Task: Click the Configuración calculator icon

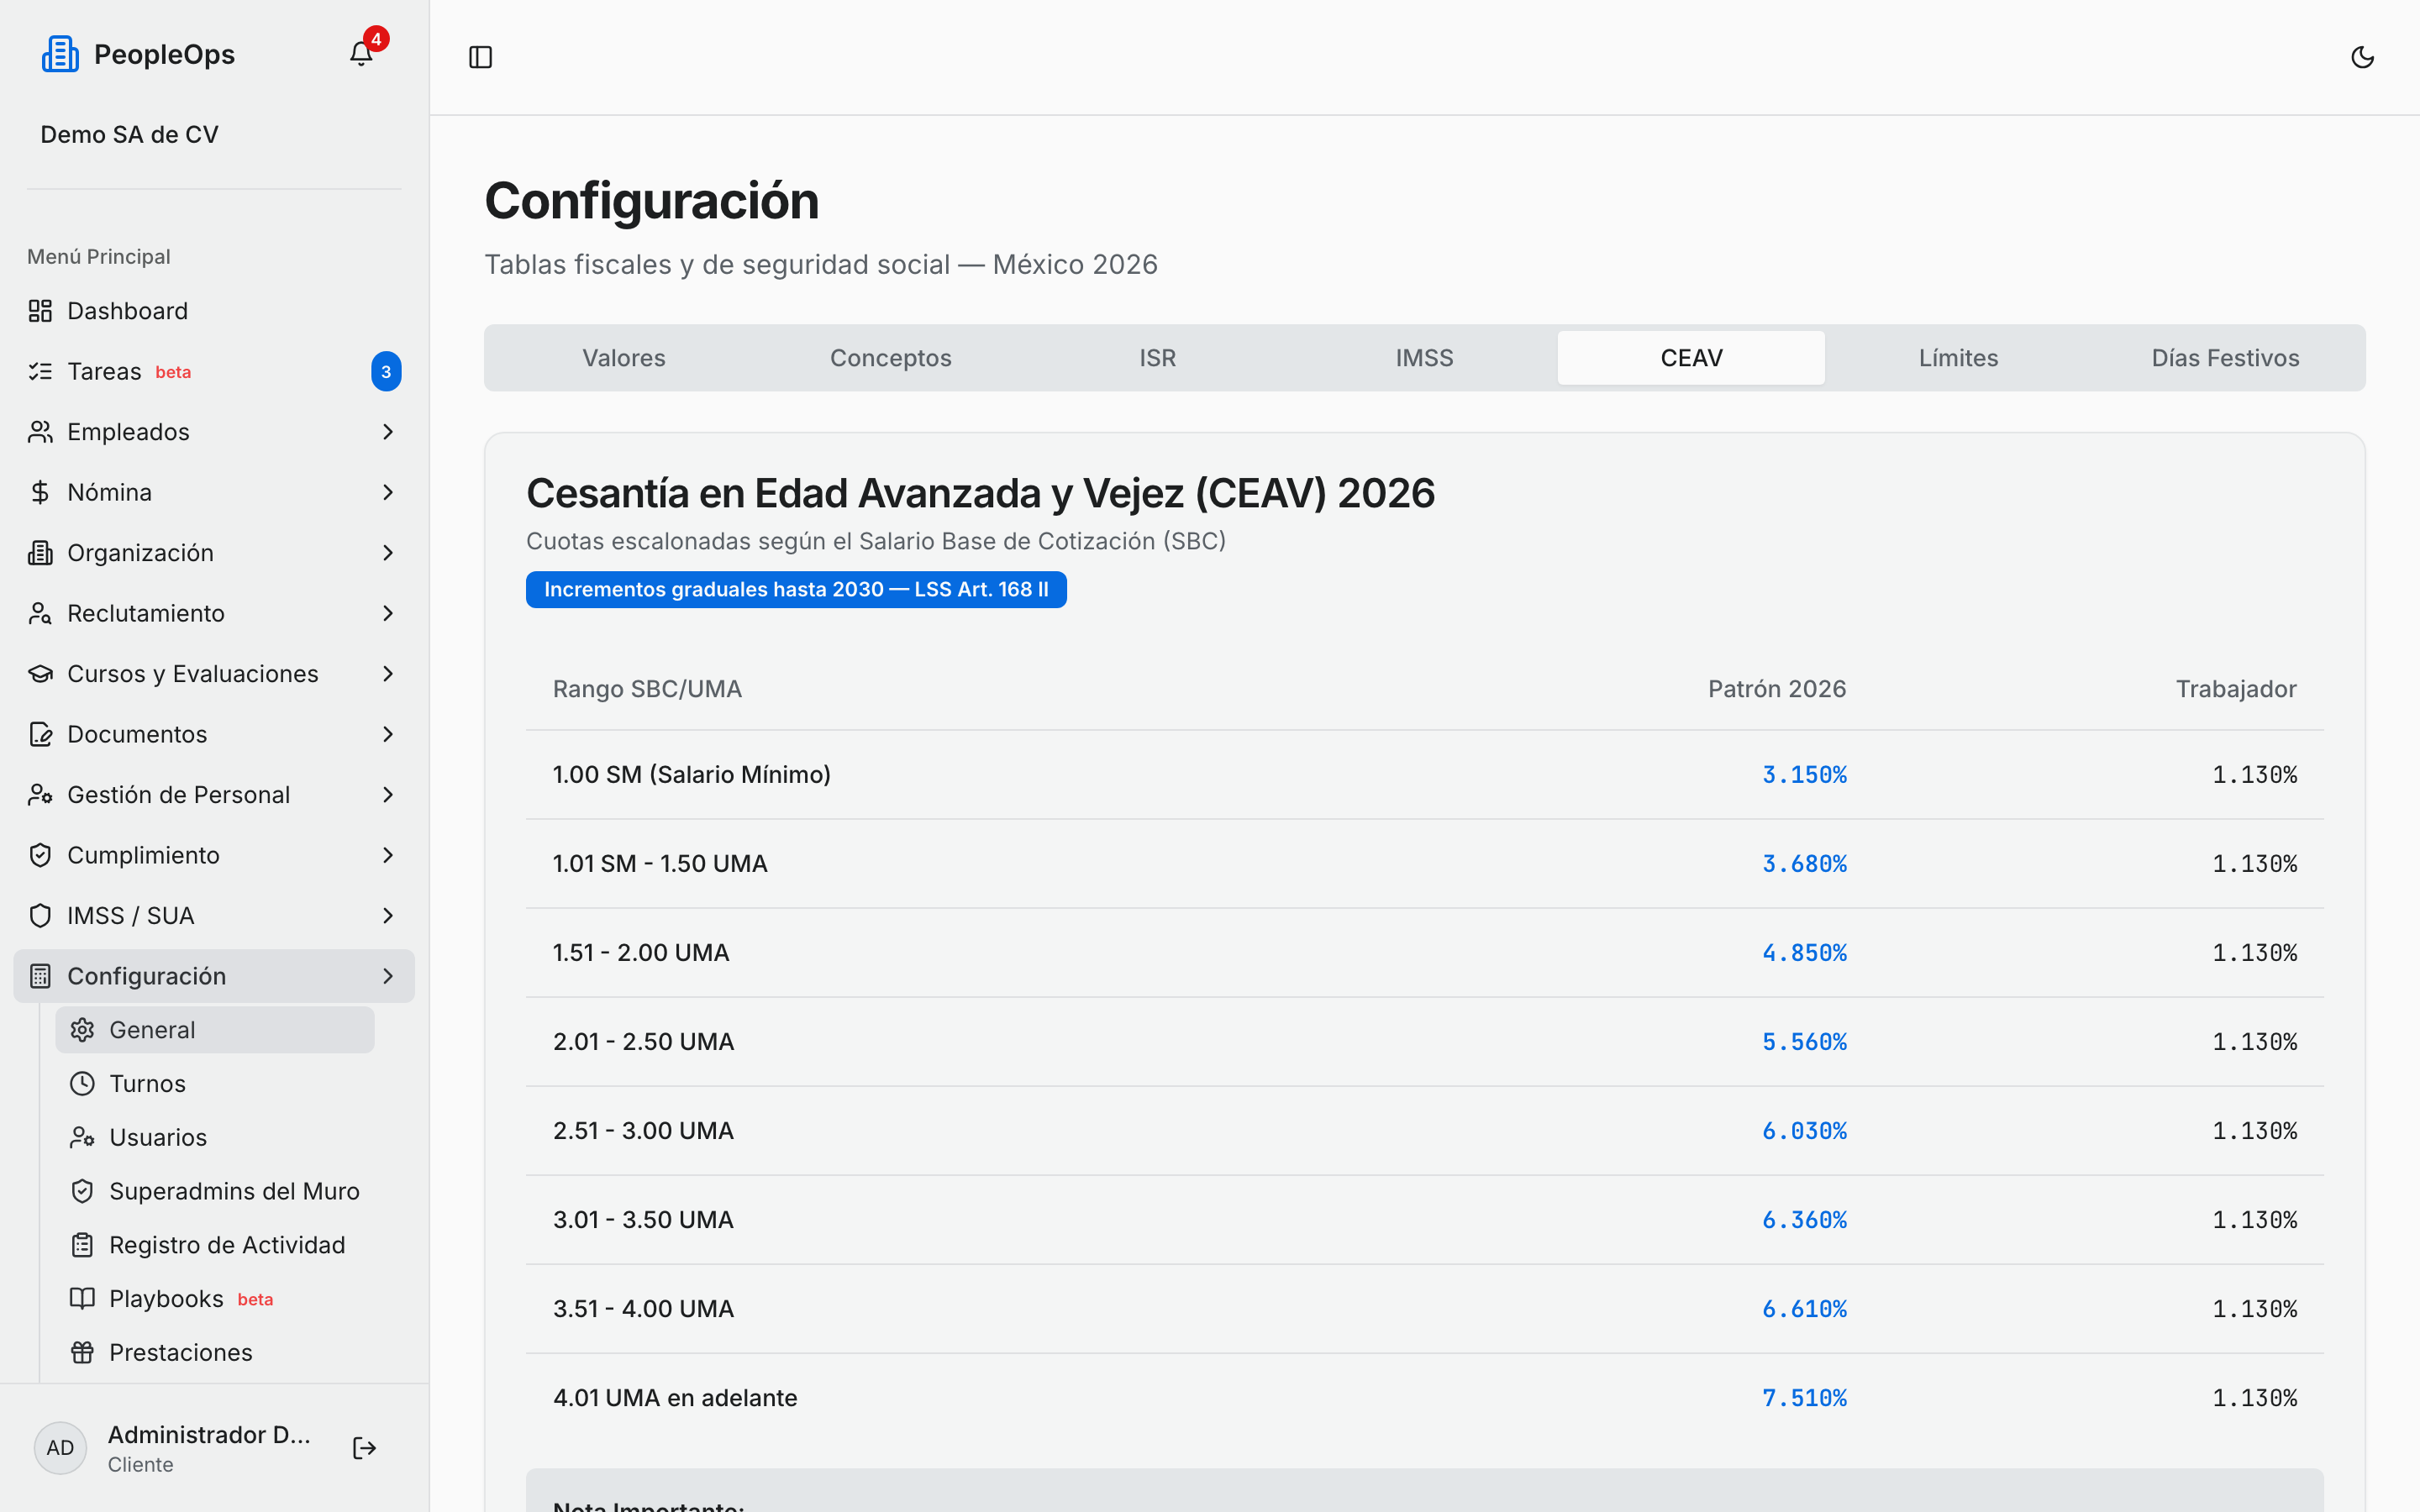Action: (40, 976)
